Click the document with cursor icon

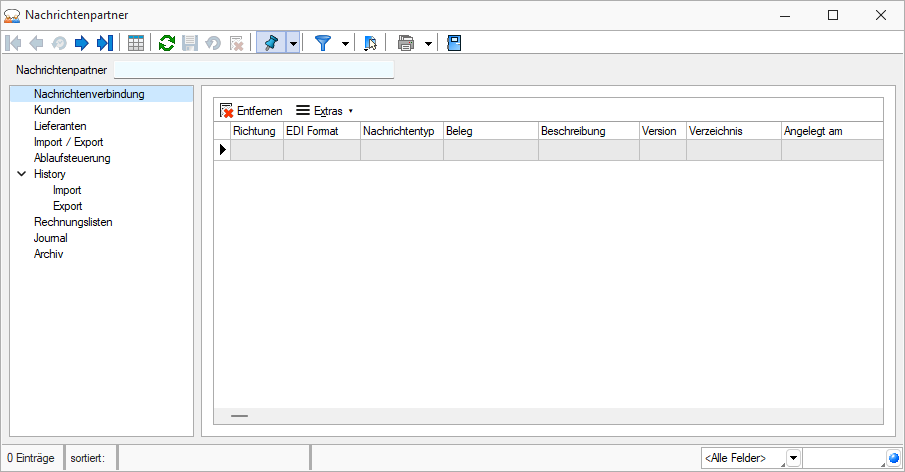point(370,43)
